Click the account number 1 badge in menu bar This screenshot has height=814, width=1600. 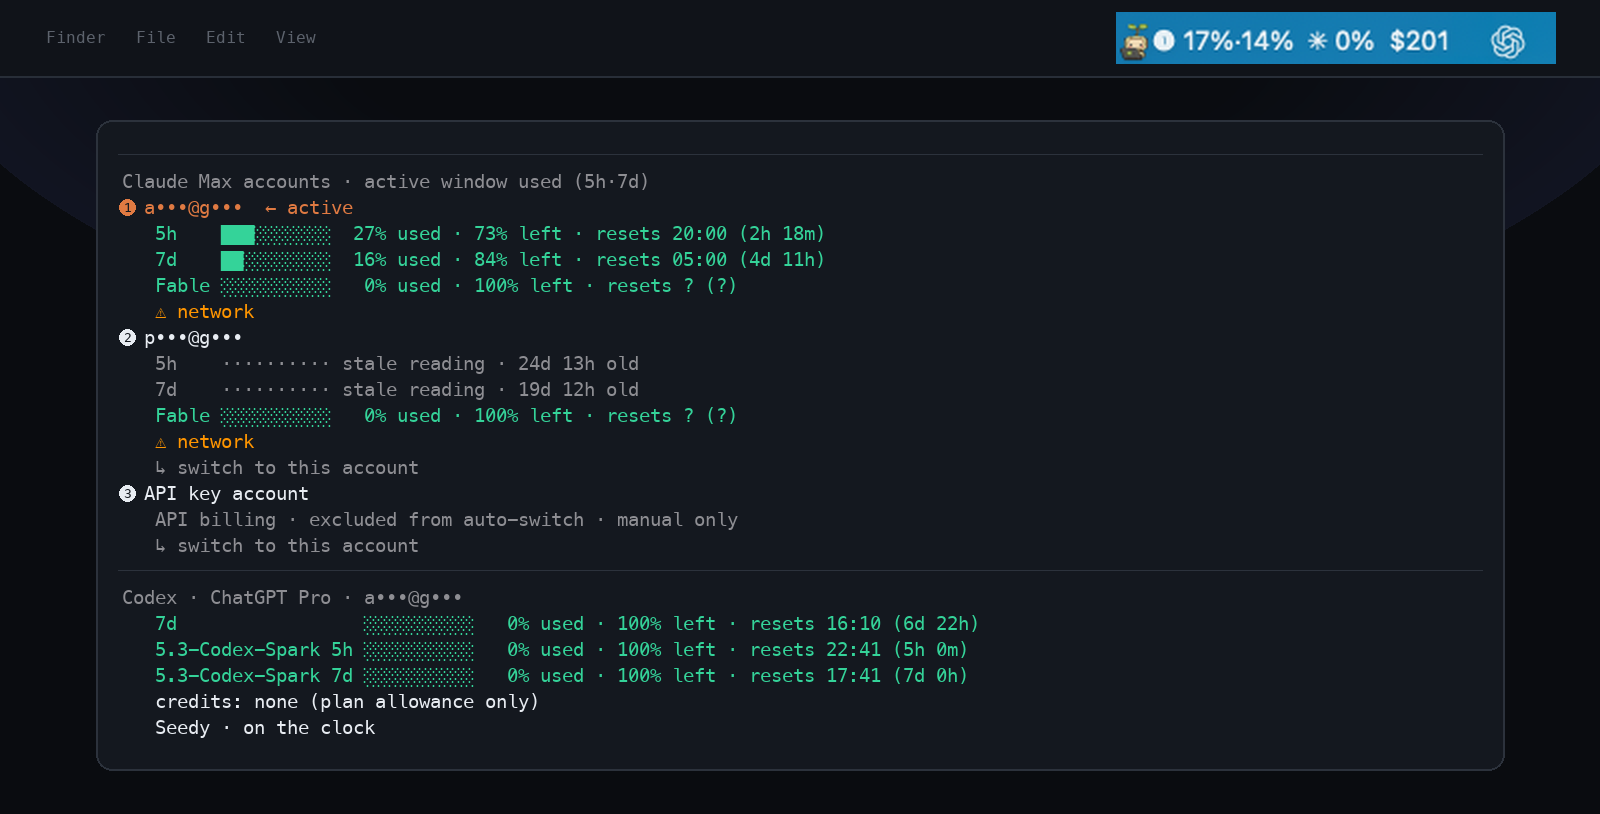[1164, 40]
